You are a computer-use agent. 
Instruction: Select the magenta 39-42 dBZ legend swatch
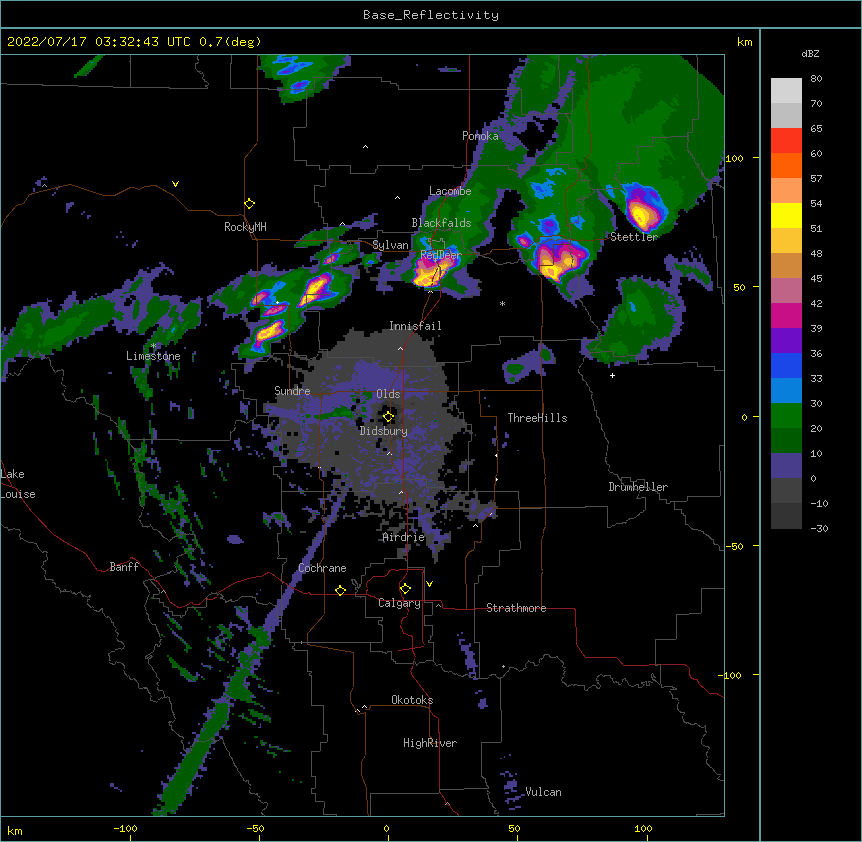[786, 315]
